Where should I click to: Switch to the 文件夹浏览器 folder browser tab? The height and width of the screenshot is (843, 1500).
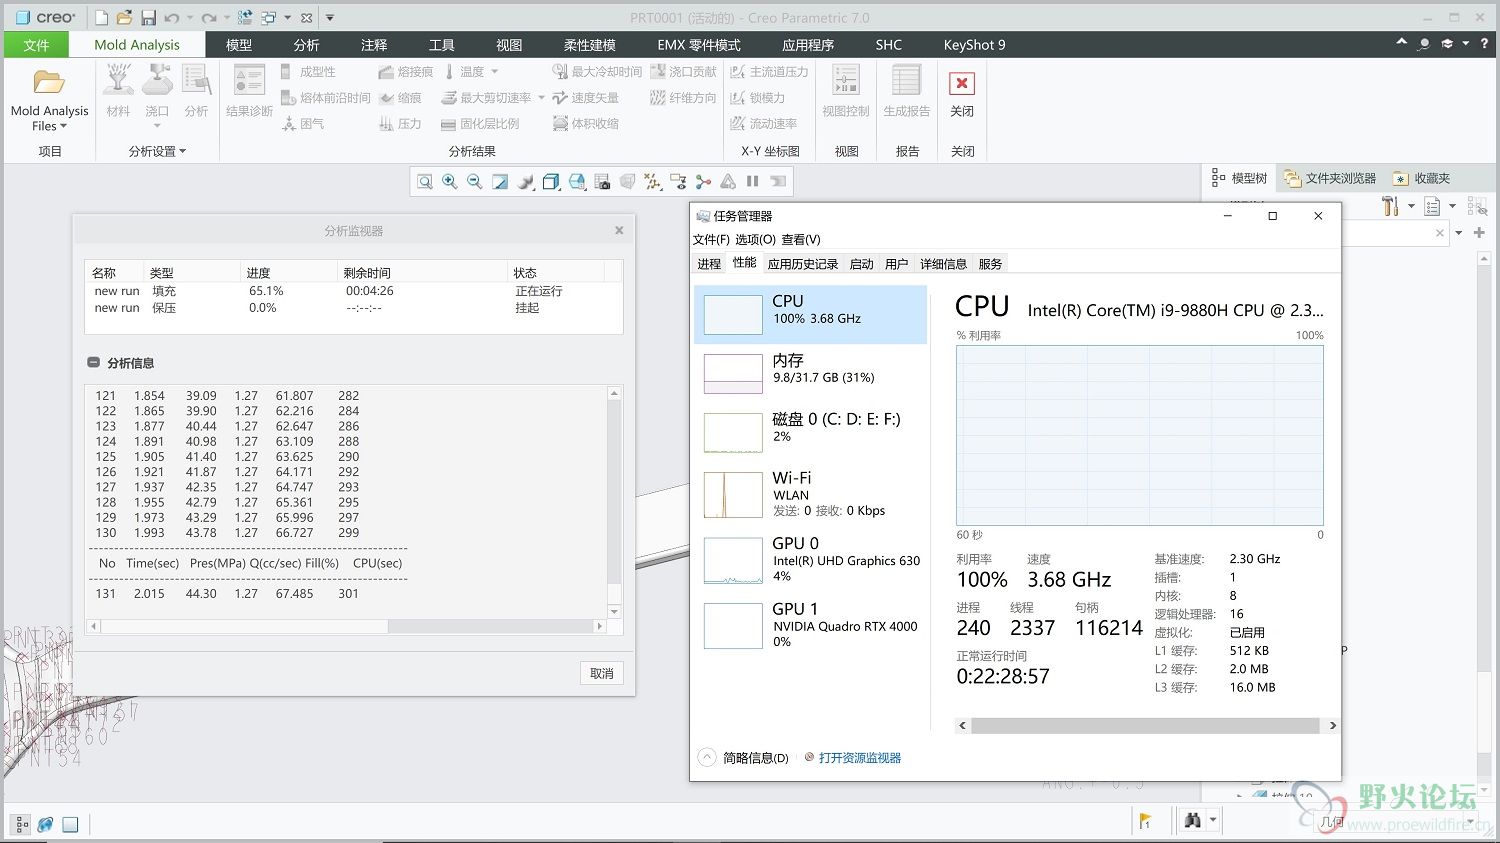click(1330, 178)
